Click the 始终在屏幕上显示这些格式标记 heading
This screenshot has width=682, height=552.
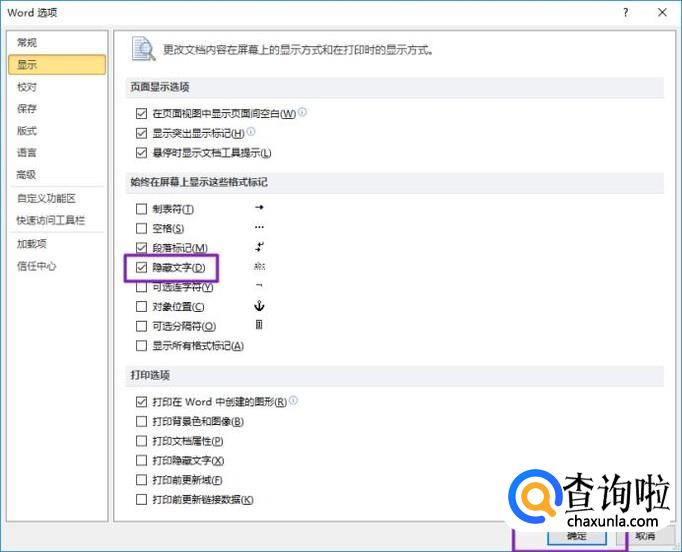(x=199, y=182)
